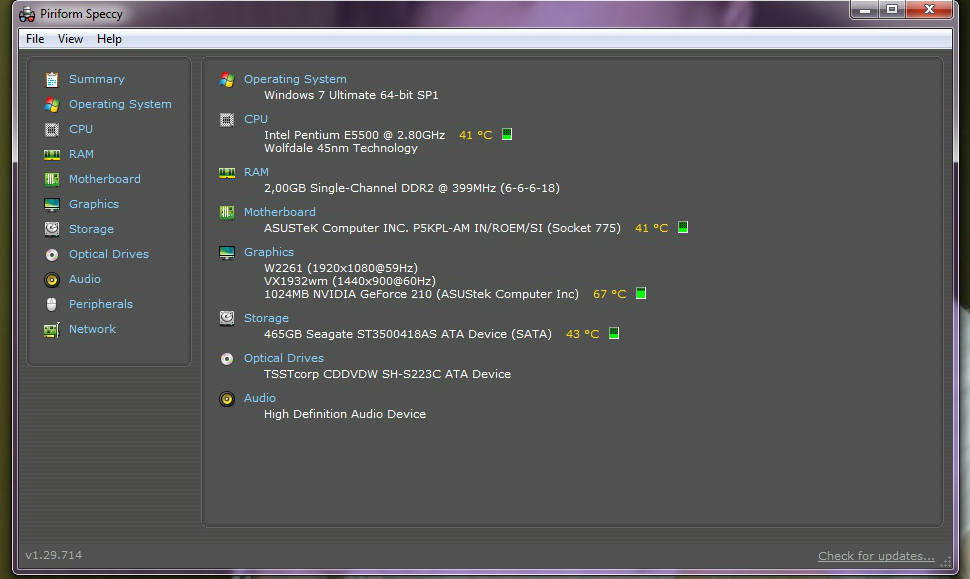Select CPU section in the sidebar

(x=80, y=129)
